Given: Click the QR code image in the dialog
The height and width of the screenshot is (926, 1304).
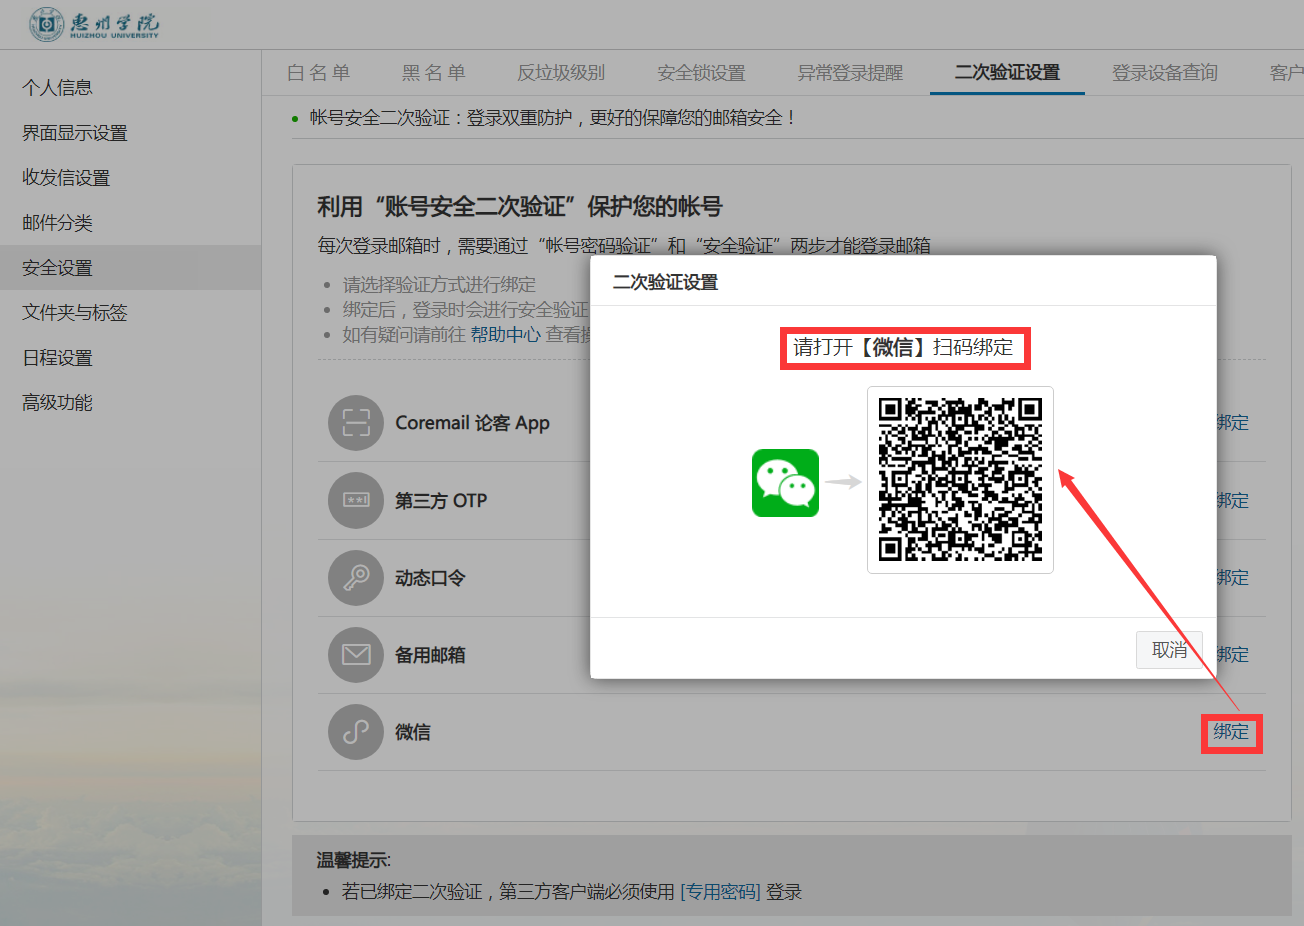Looking at the screenshot, I should click(960, 480).
